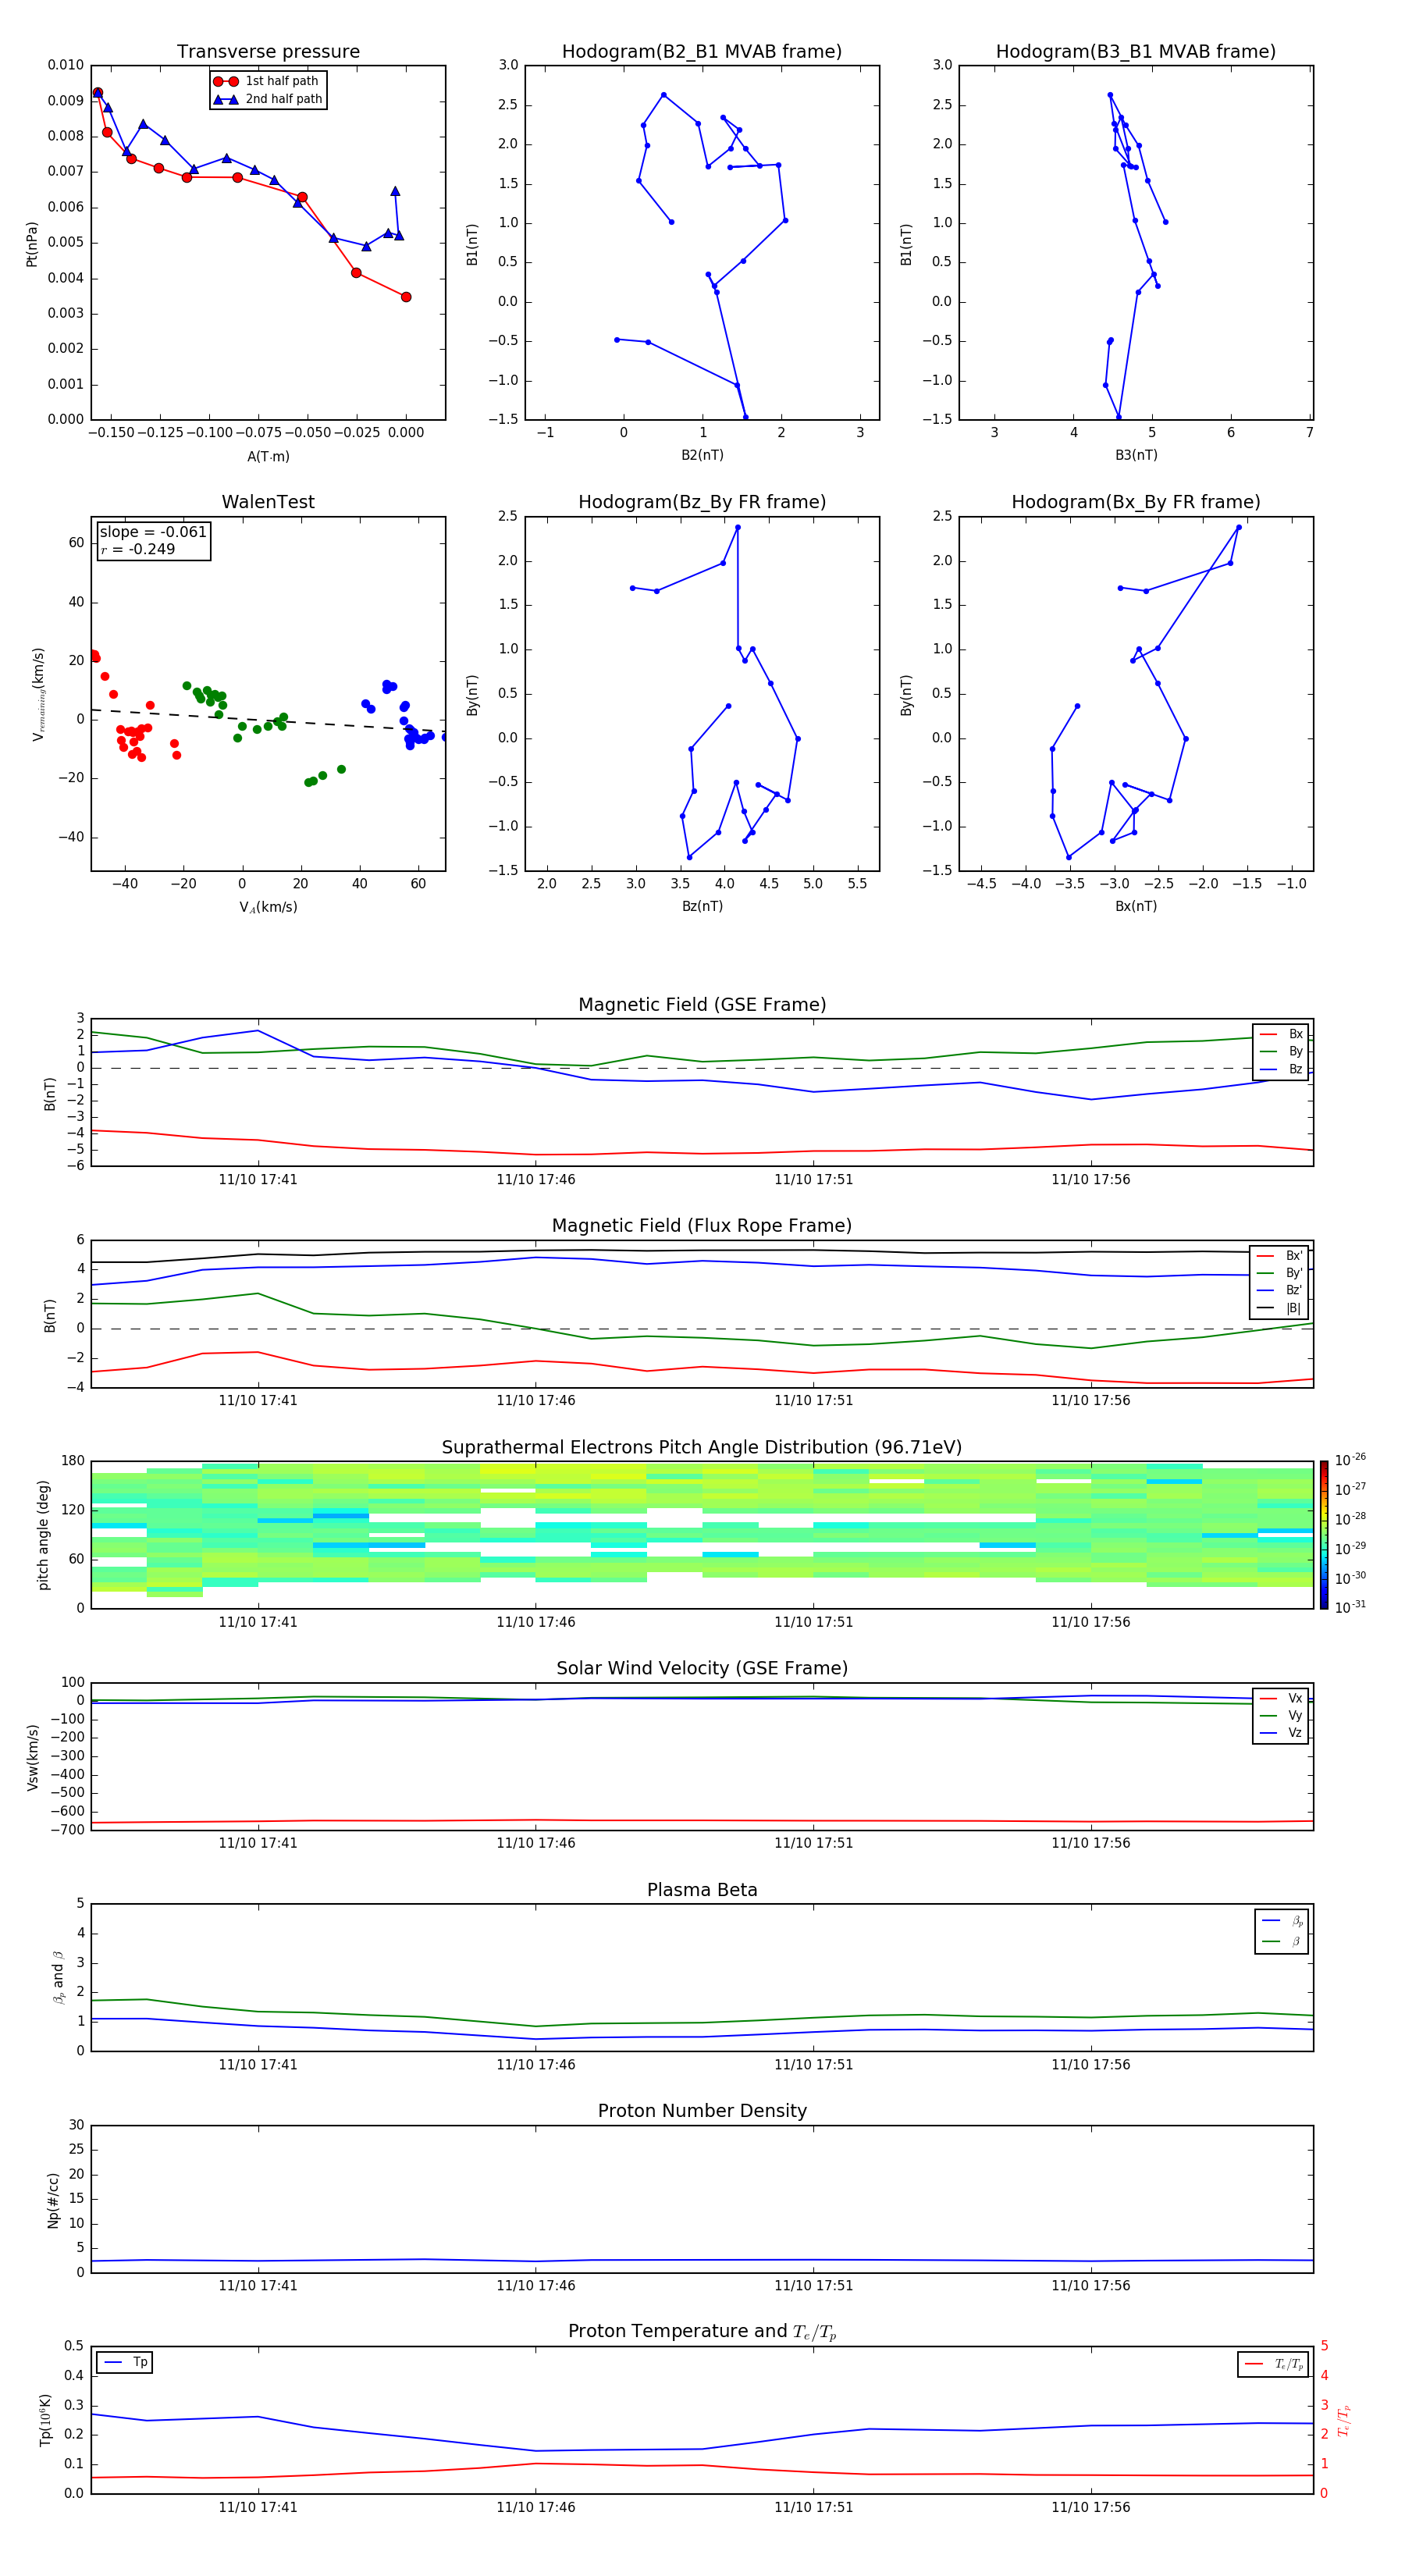Image resolution: width=1405 pixels, height=2576 pixels.
Task: Click 11/10 17:56 tick under Proton Number Density plot
Action: 1090,2286
